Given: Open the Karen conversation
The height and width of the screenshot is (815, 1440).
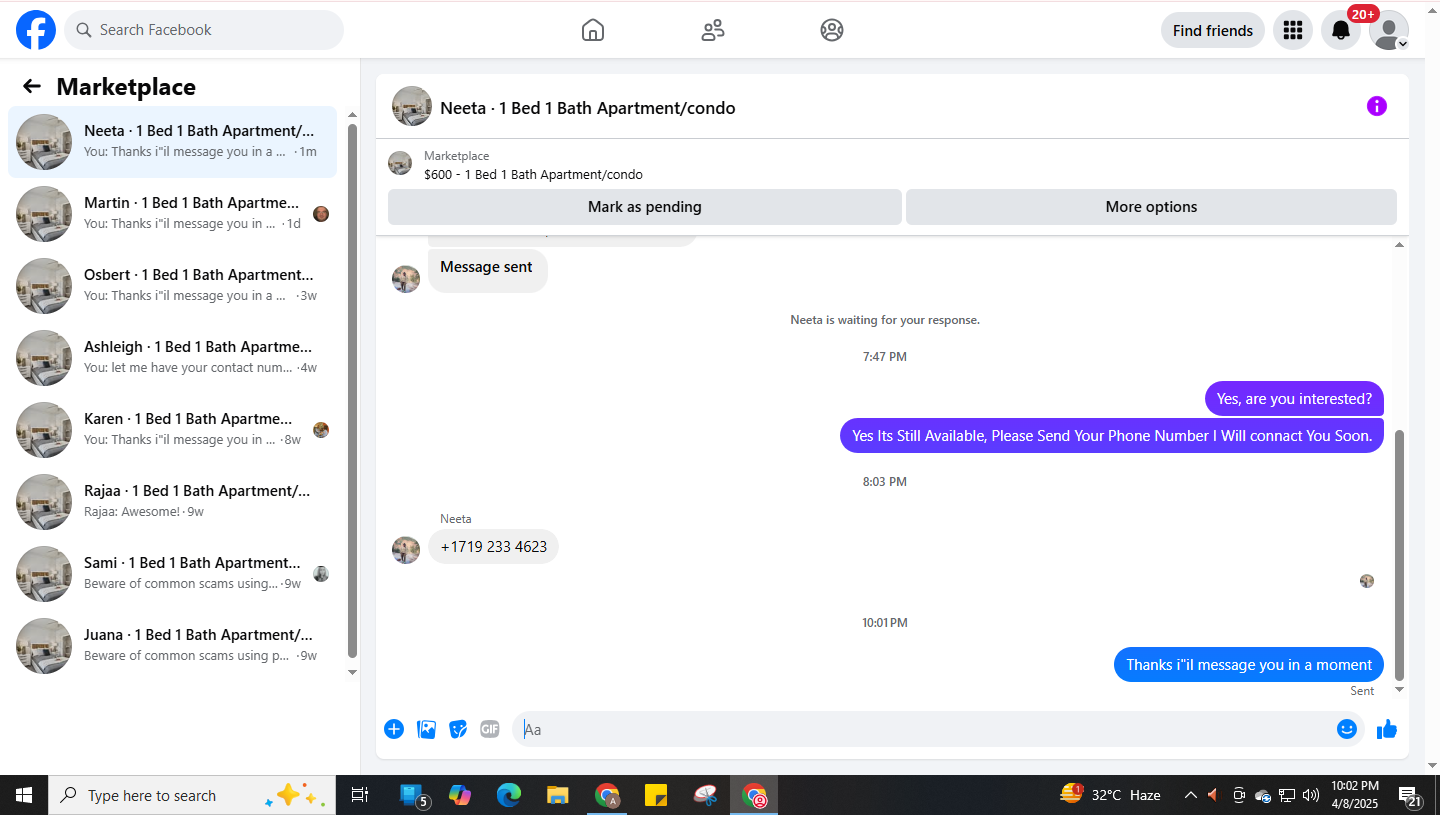Looking at the screenshot, I should pos(172,430).
